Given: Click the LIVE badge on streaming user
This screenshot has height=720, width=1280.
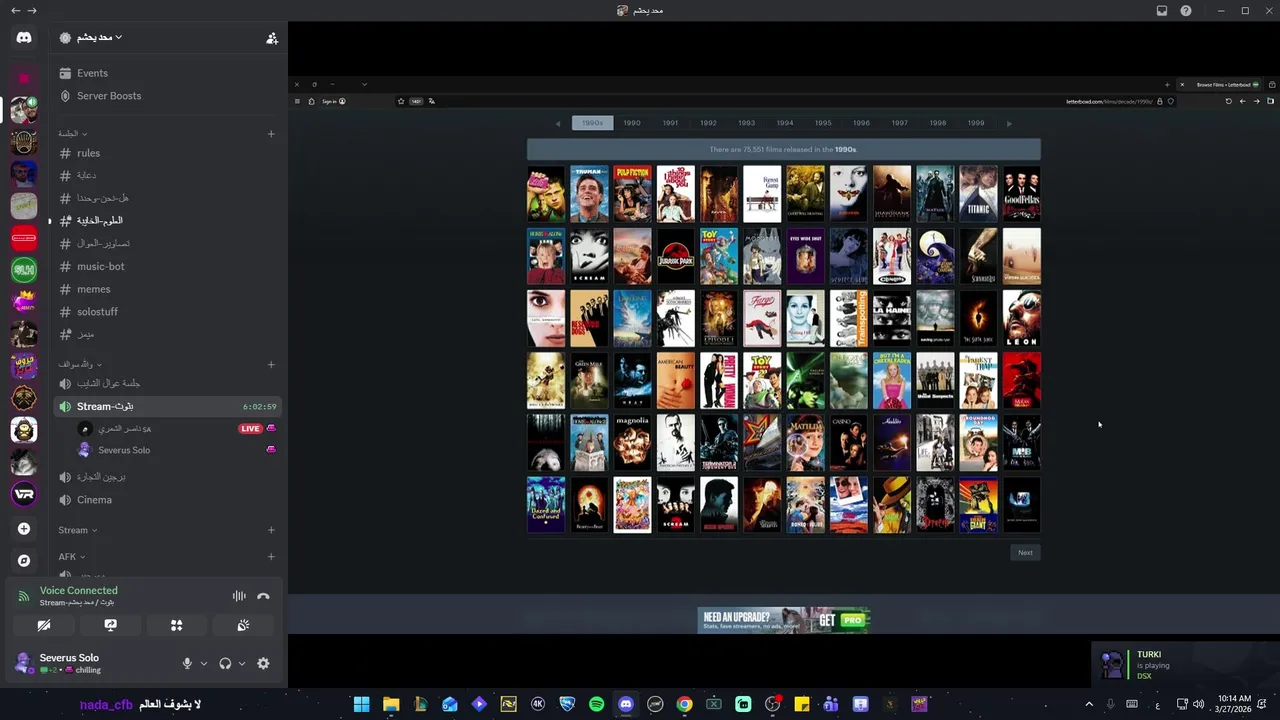Looking at the screenshot, I should tap(250, 429).
